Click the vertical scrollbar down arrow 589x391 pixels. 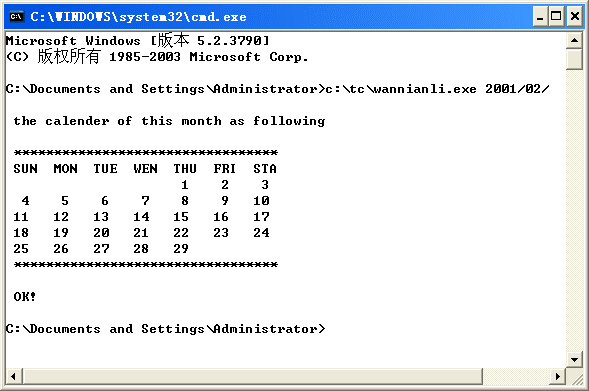574,359
